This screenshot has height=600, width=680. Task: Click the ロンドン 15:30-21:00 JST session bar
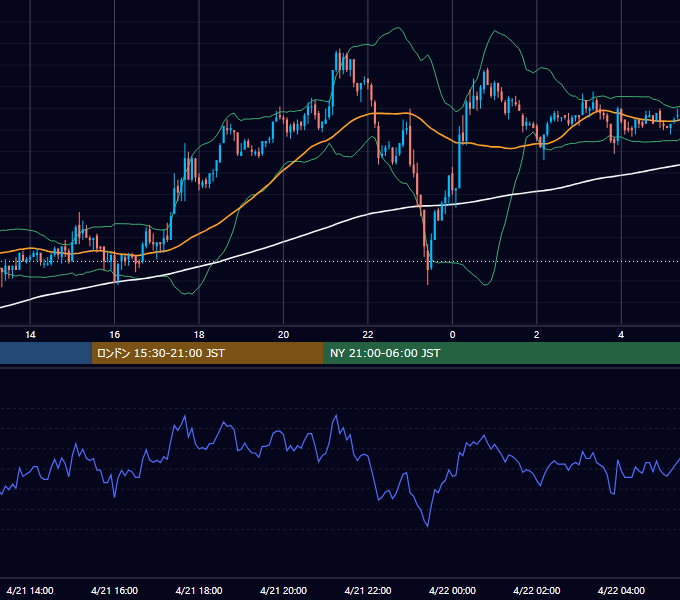(x=207, y=353)
